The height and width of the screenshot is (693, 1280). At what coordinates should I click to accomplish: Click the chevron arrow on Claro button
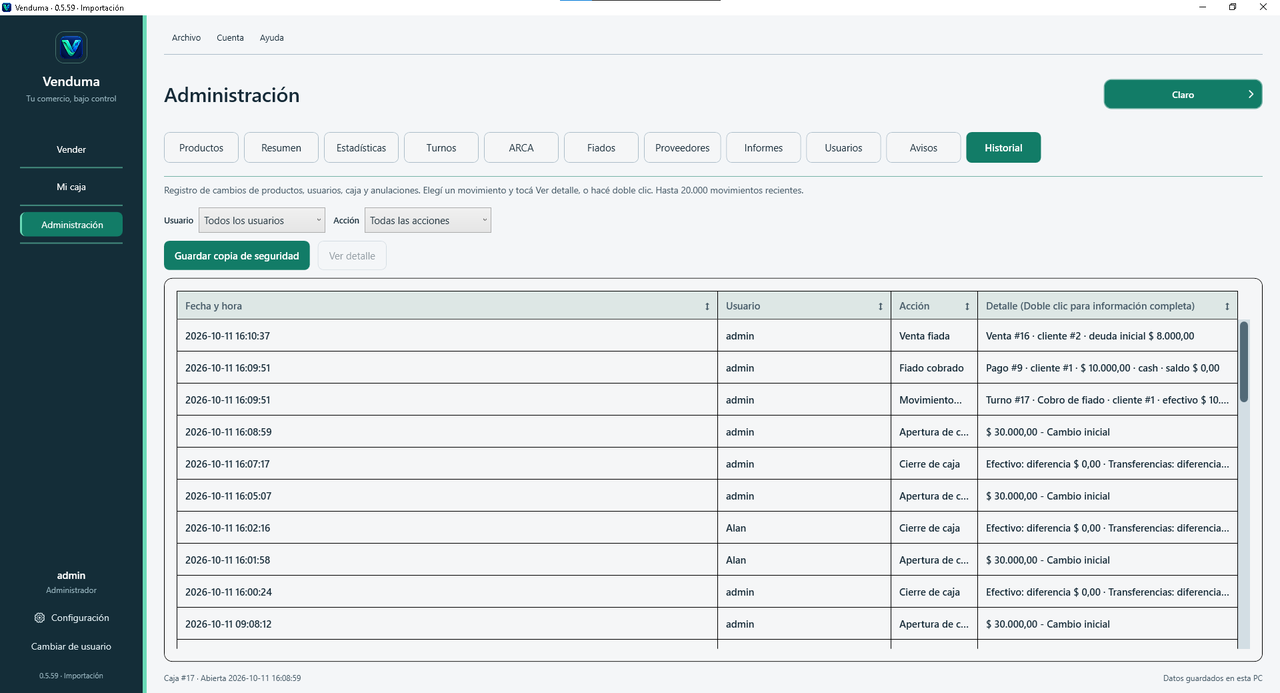point(1251,94)
